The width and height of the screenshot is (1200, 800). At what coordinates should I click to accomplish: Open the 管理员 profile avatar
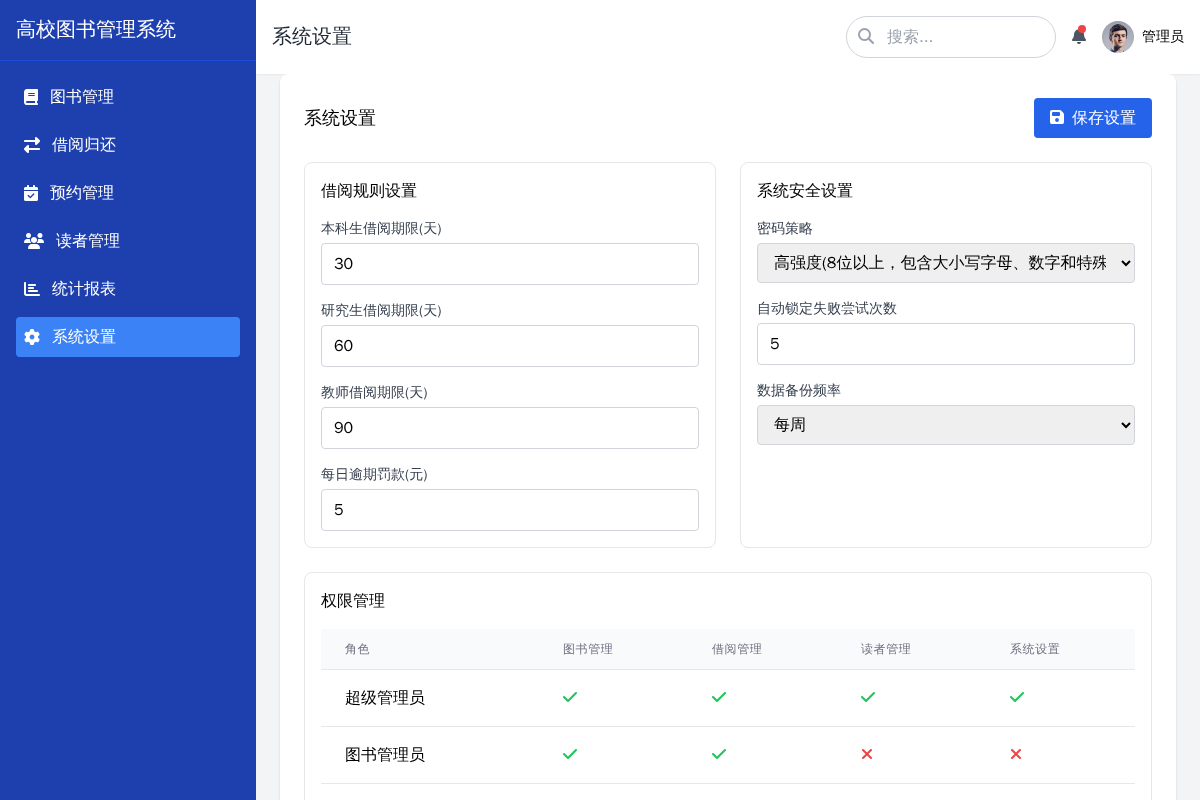click(x=1117, y=37)
